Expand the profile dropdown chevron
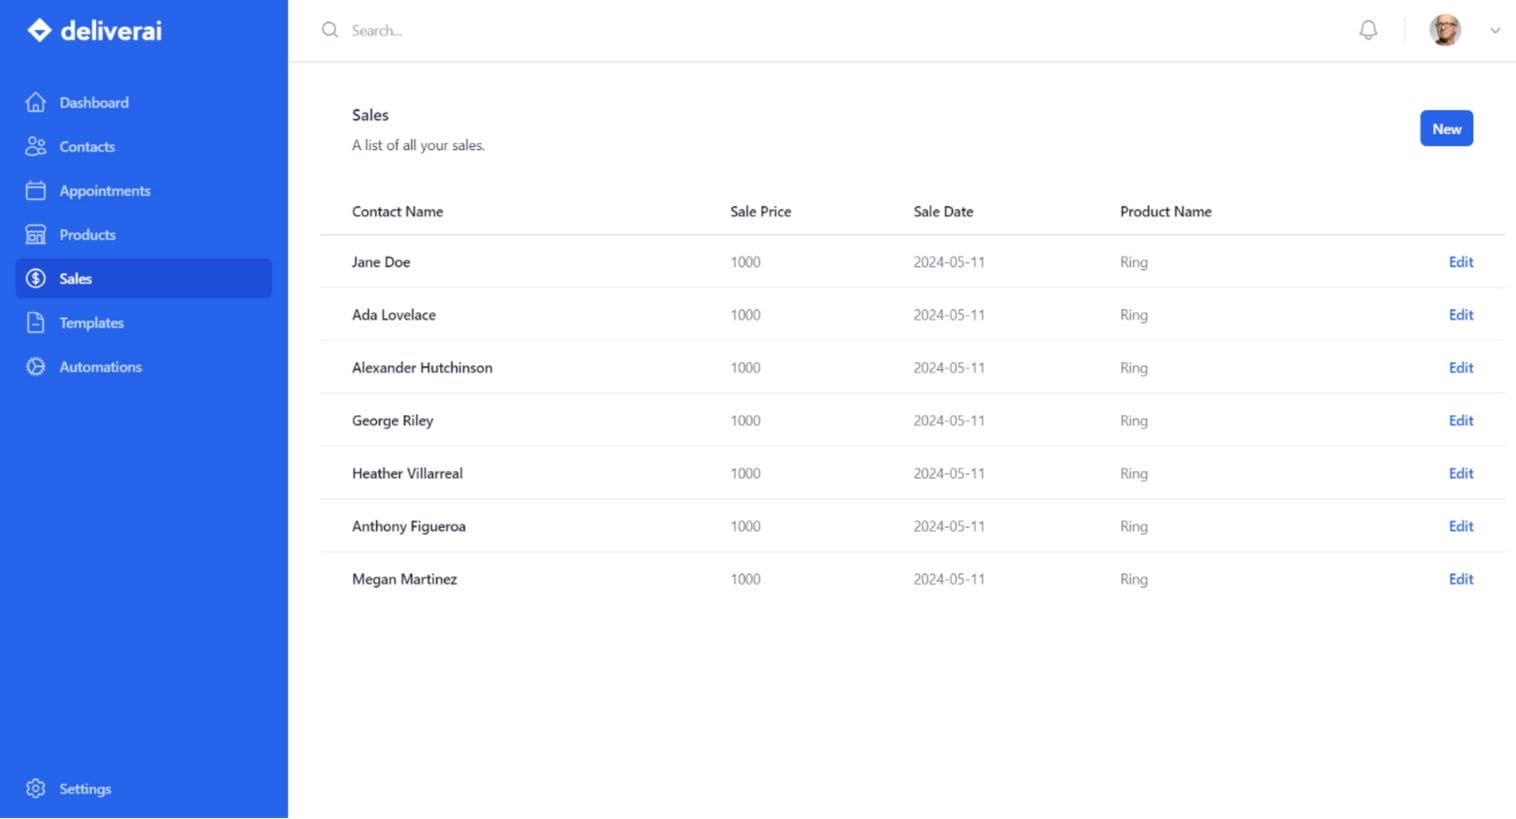The width and height of the screenshot is (1516, 819). pyautogui.click(x=1495, y=31)
